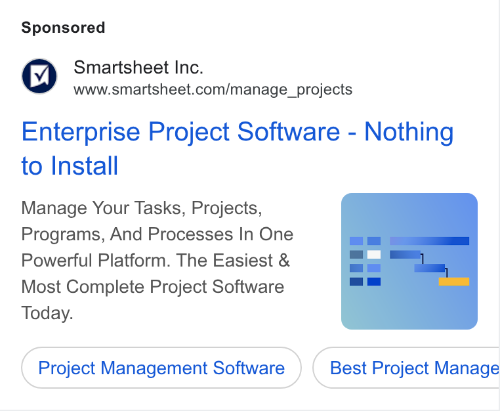This screenshot has height=411, width=500.
Task: Click the Sponsored label
Action: (63, 28)
